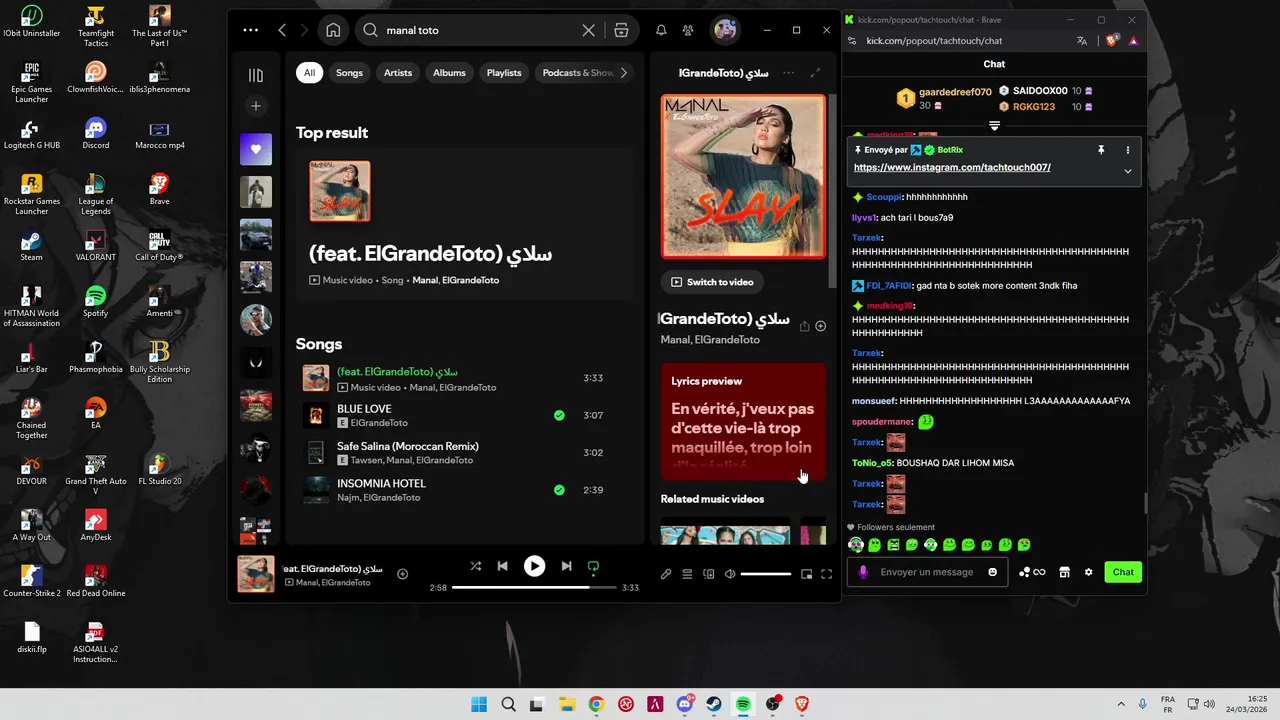Skip to the previous track
Image resolution: width=1280 pixels, height=720 pixels.
point(503,566)
